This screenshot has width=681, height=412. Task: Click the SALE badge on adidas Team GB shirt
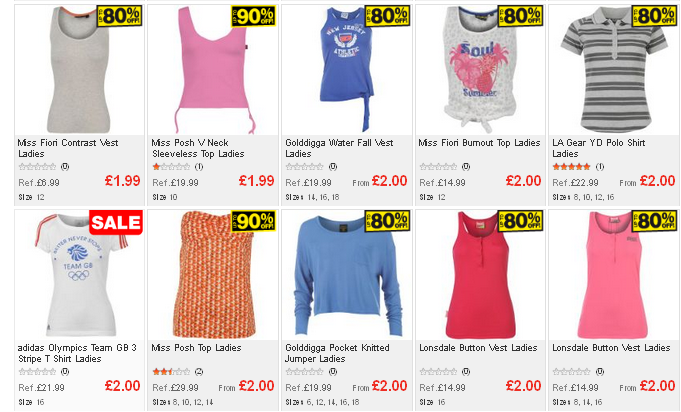coord(116,223)
